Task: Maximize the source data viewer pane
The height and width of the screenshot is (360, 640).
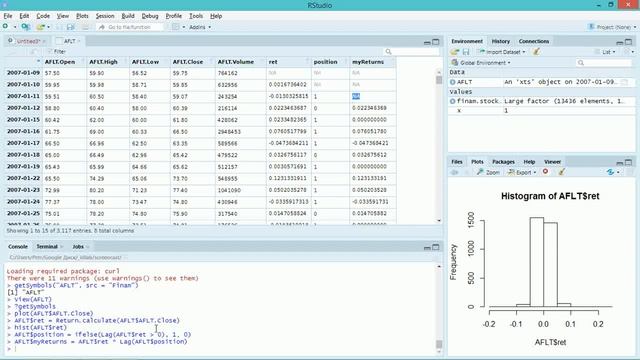Action: (x=436, y=42)
